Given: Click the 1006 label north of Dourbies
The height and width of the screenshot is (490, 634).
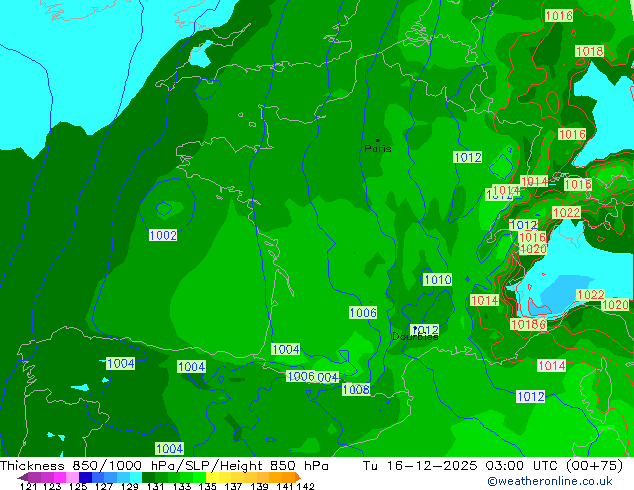Looking at the screenshot, I should coord(363,313).
